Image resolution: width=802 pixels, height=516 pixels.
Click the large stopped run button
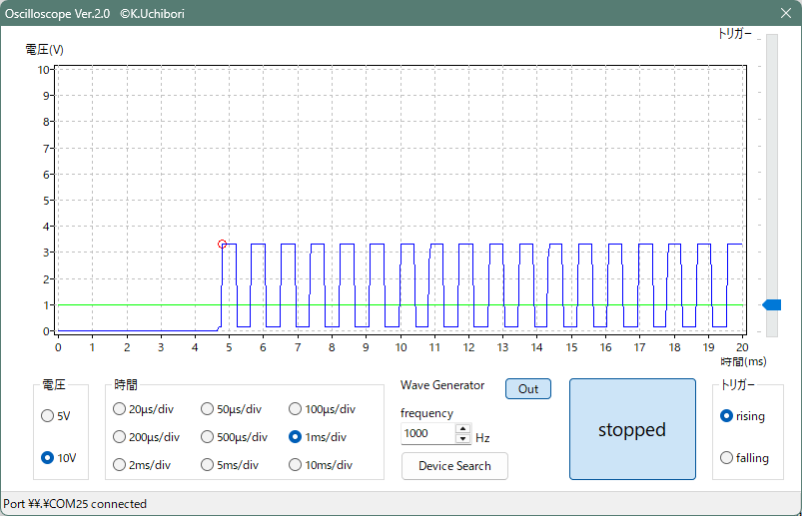tap(632, 430)
